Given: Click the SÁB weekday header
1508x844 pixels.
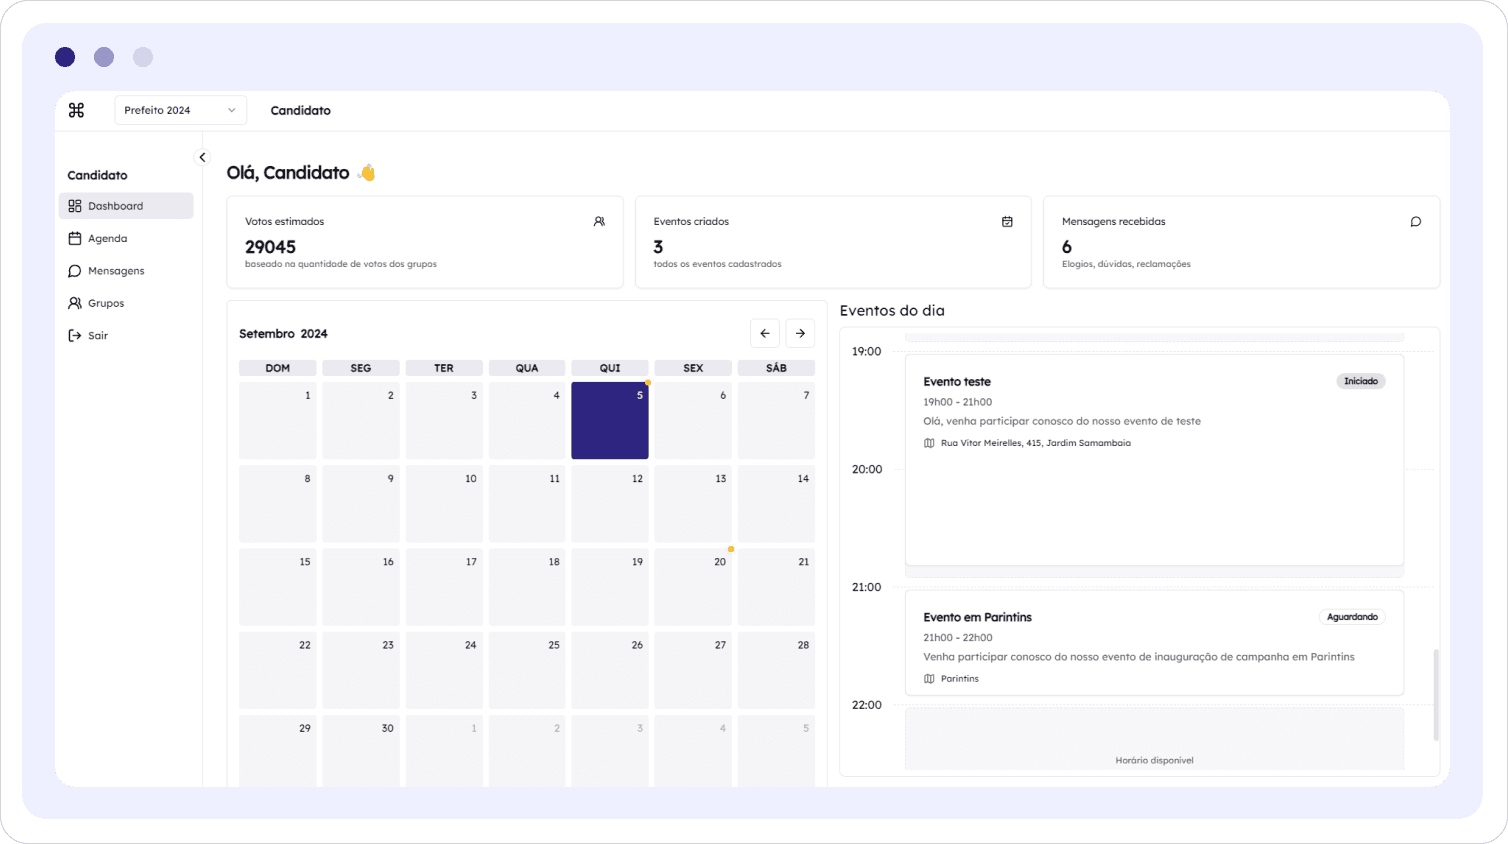Looking at the screenshot, I should tap(776, 368).
